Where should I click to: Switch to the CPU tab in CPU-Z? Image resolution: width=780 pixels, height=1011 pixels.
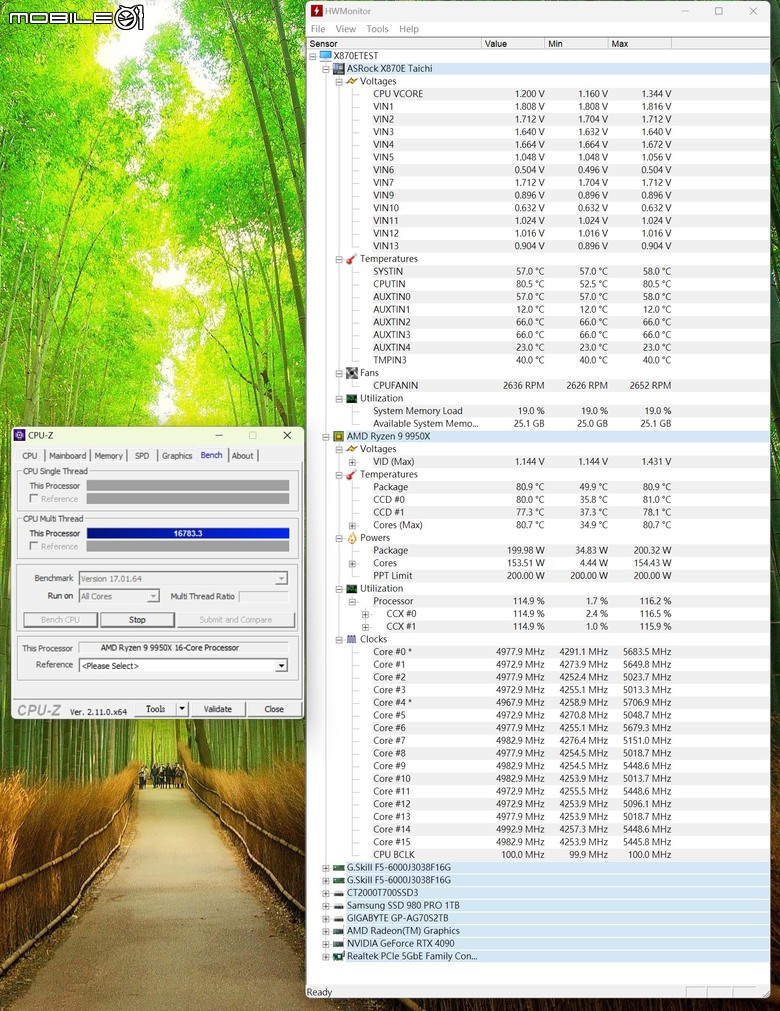click(x=30, y=455)
